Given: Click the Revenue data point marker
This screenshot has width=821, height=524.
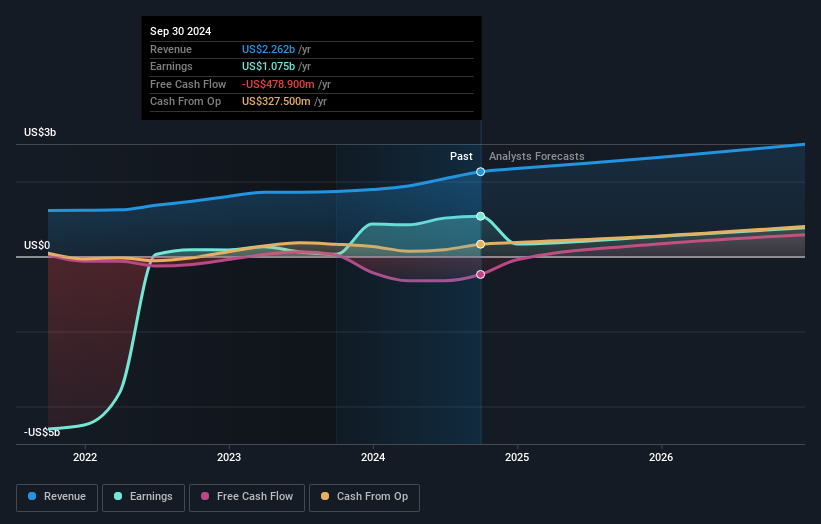Looking at the screenshot, I should click(x=480, y=172).
